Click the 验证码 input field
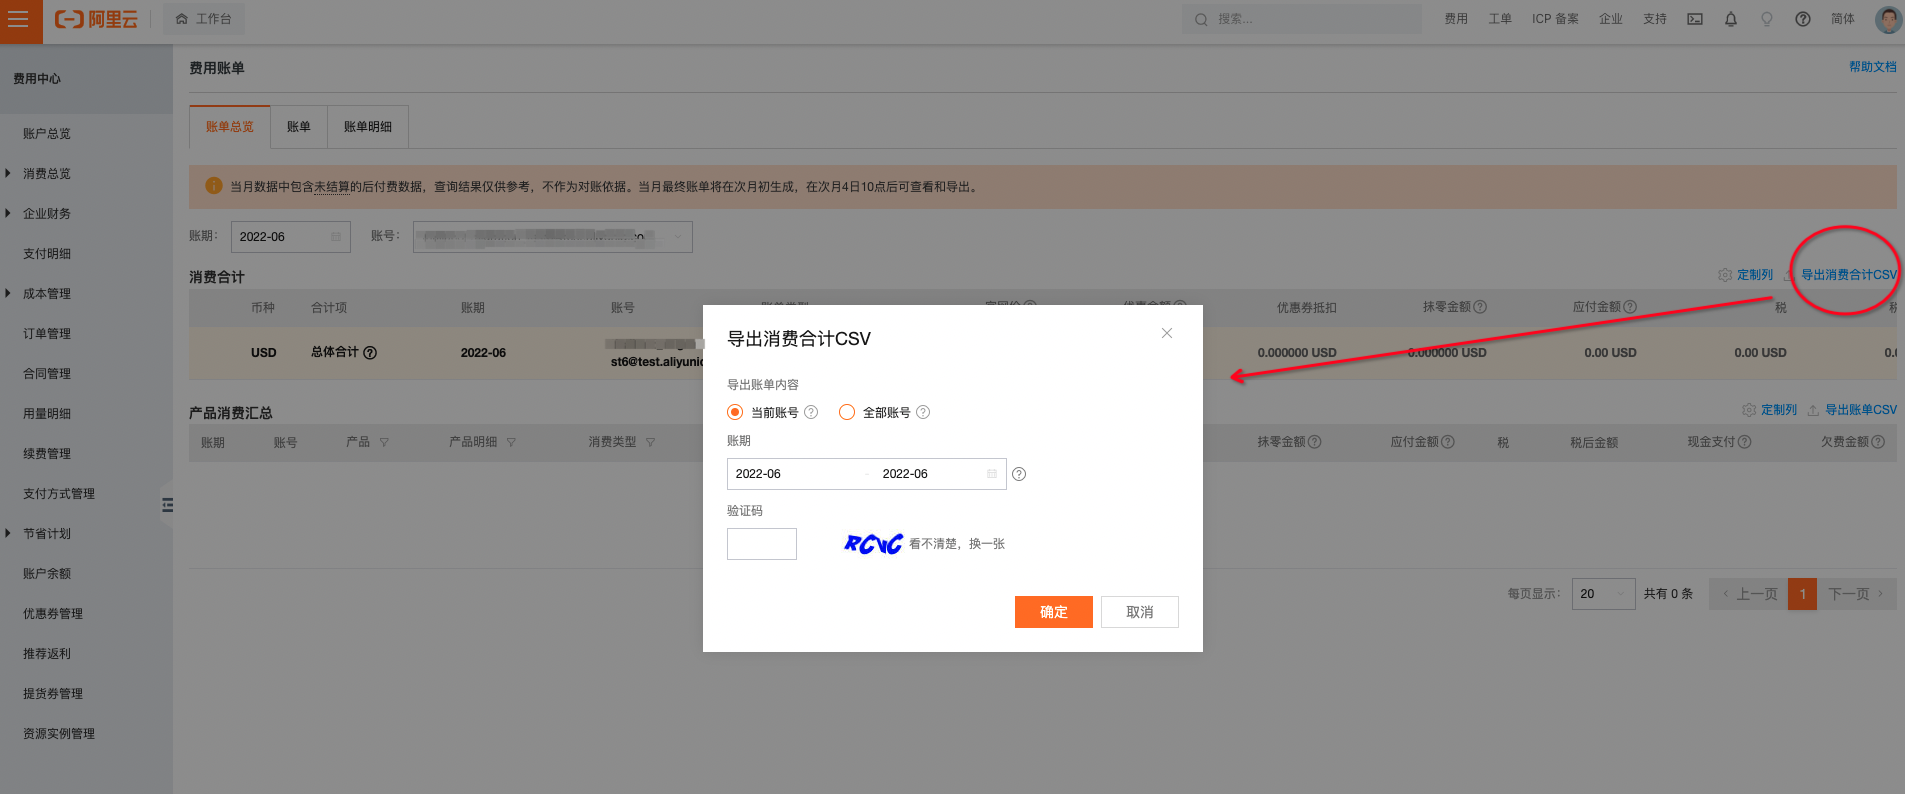This screenshot has height=794, width=1905. tap(762, 544)
